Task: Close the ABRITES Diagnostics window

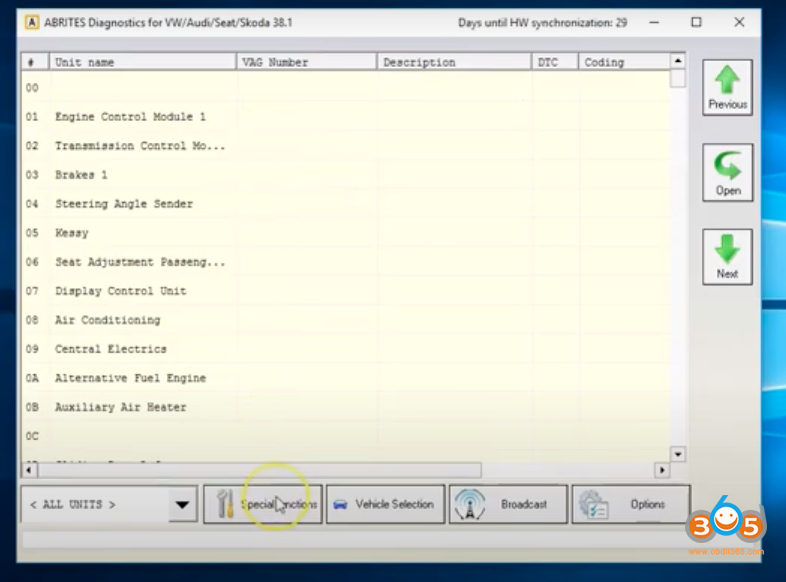Action: click(739, 23)
